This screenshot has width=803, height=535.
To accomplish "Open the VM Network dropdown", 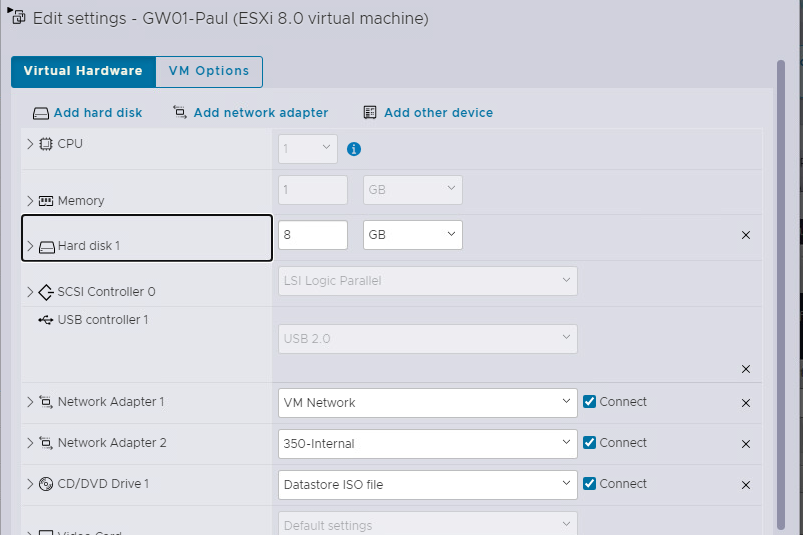I will click(427, 403).
